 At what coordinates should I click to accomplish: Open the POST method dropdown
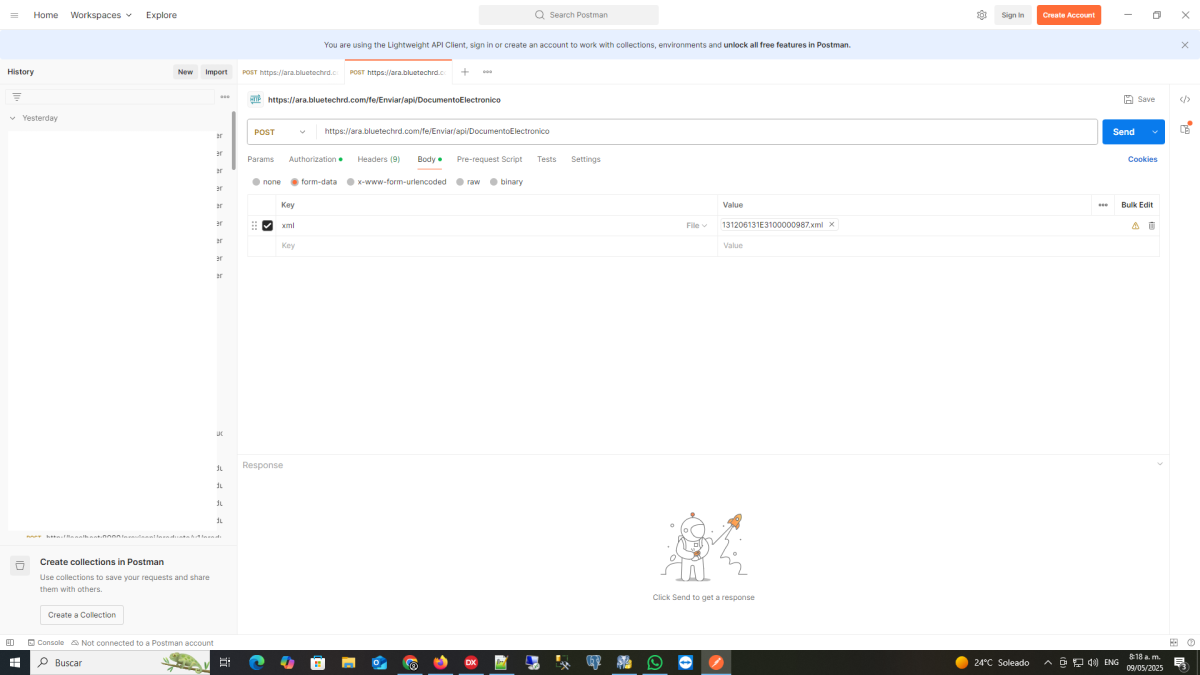[281, 132]
